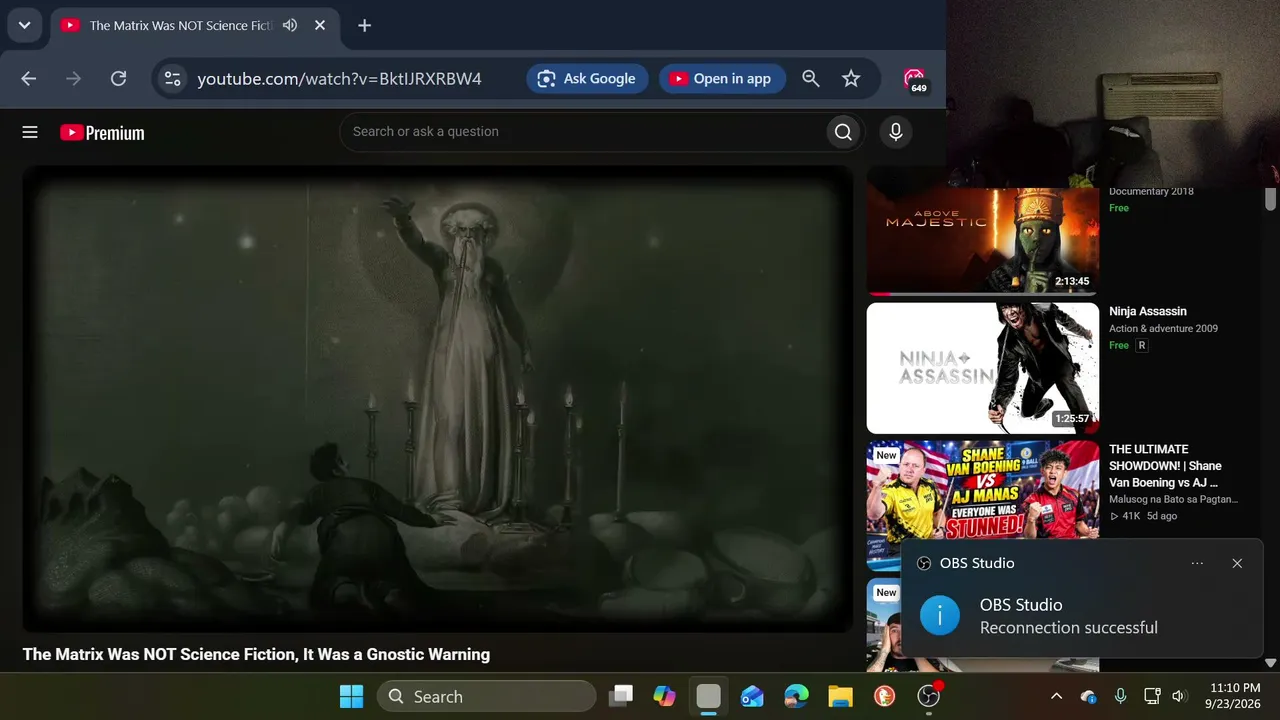Image resolution: width=1280 pixels, height=720 pixels.
Task: Bookmark this page with the star
Action: point(851,78)
